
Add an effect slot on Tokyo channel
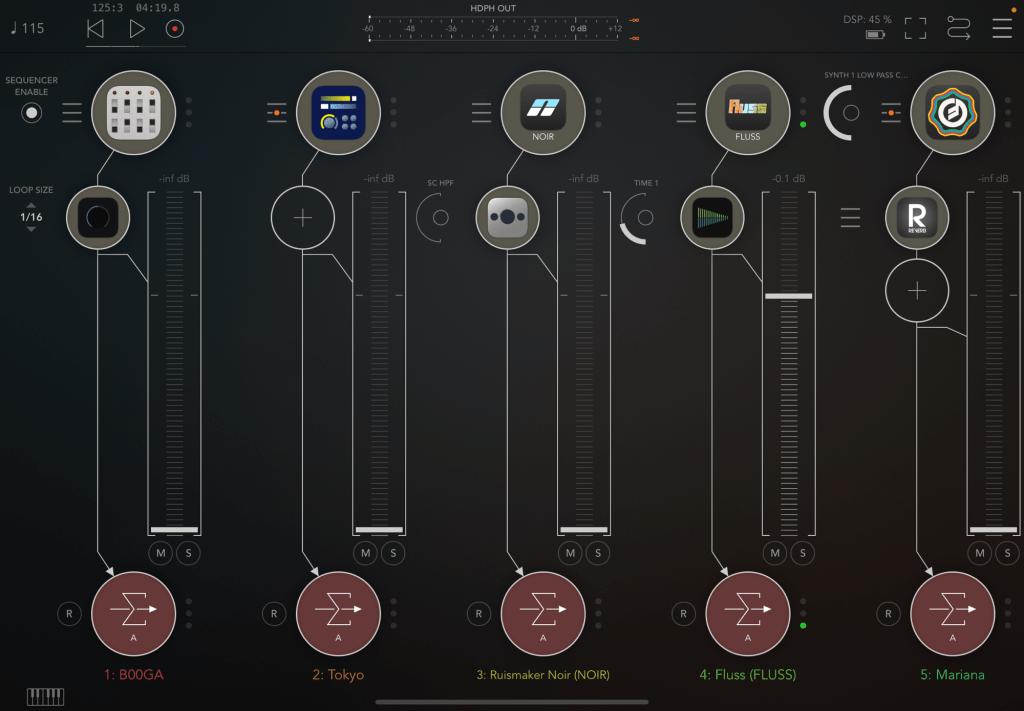303,217
